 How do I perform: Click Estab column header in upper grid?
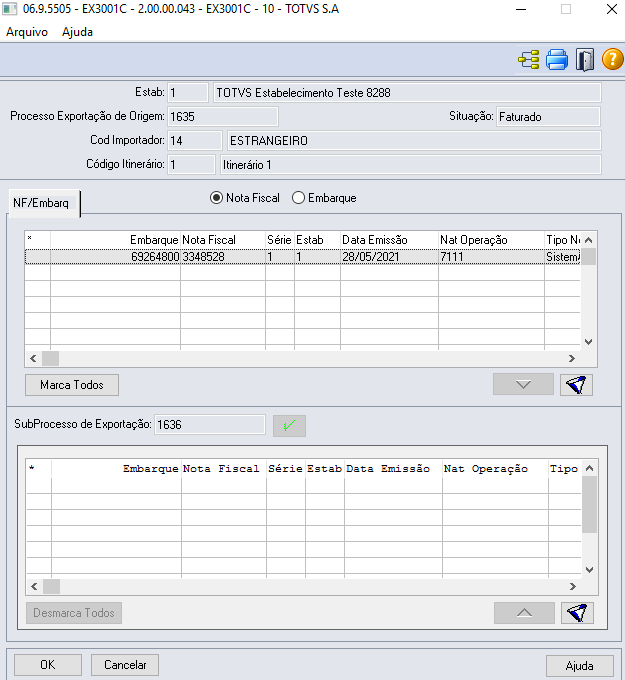tap(317, 240)
